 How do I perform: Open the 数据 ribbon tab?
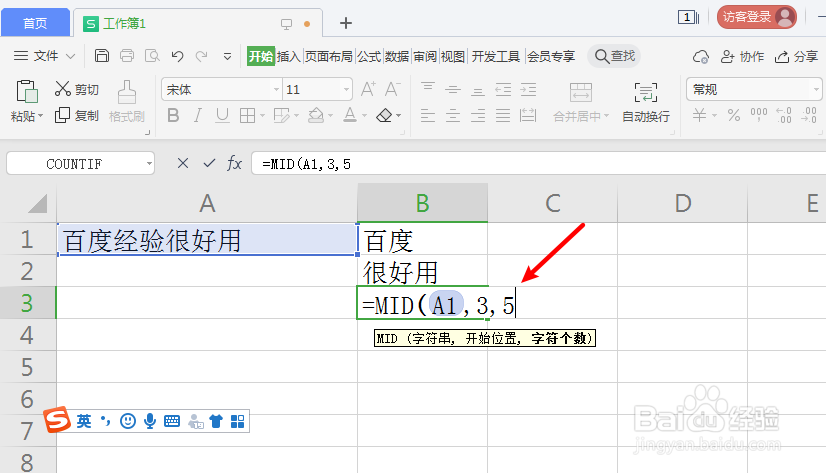point(397,56)
